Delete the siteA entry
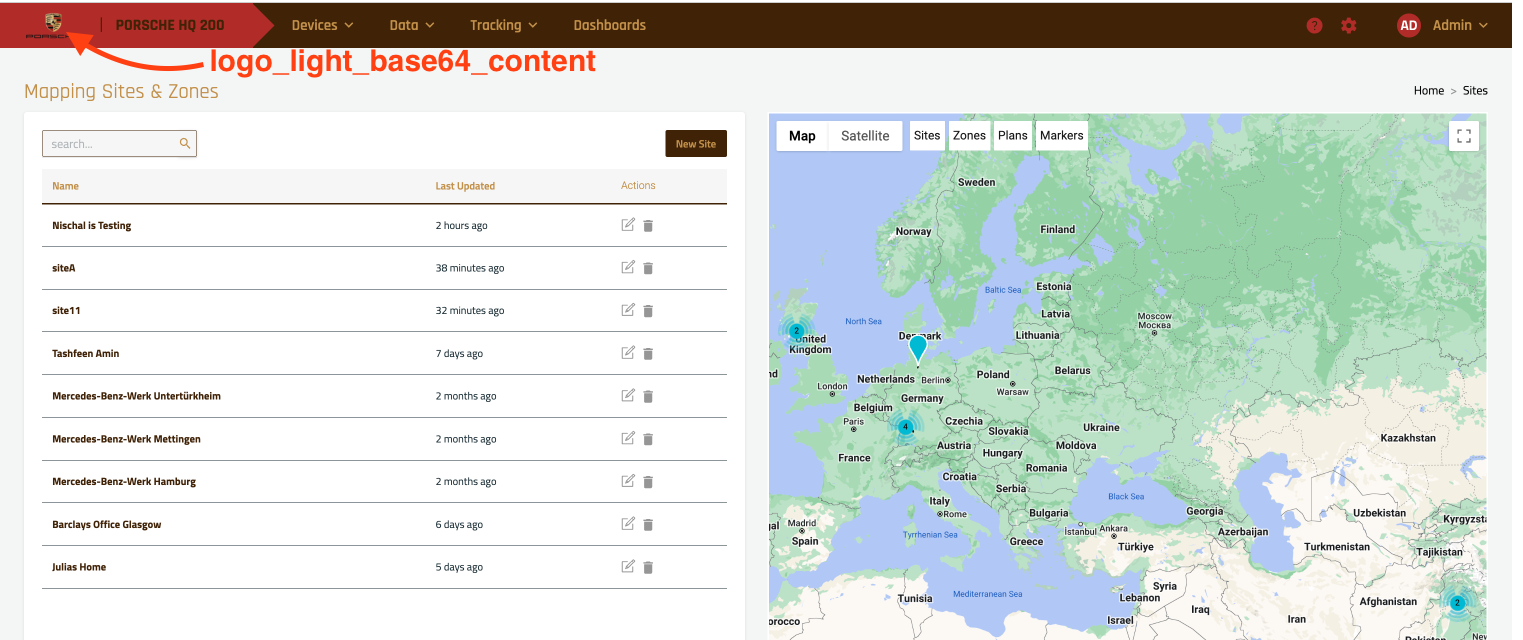Image resolution: width=1523 pixels, height=640 pixels. click(x=648, y=268)
